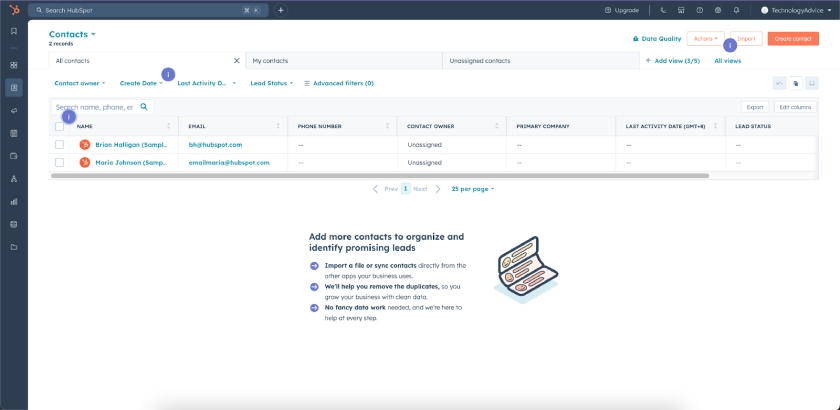
Task: Open the Notifications bell icon
Action: click(737, 10)
